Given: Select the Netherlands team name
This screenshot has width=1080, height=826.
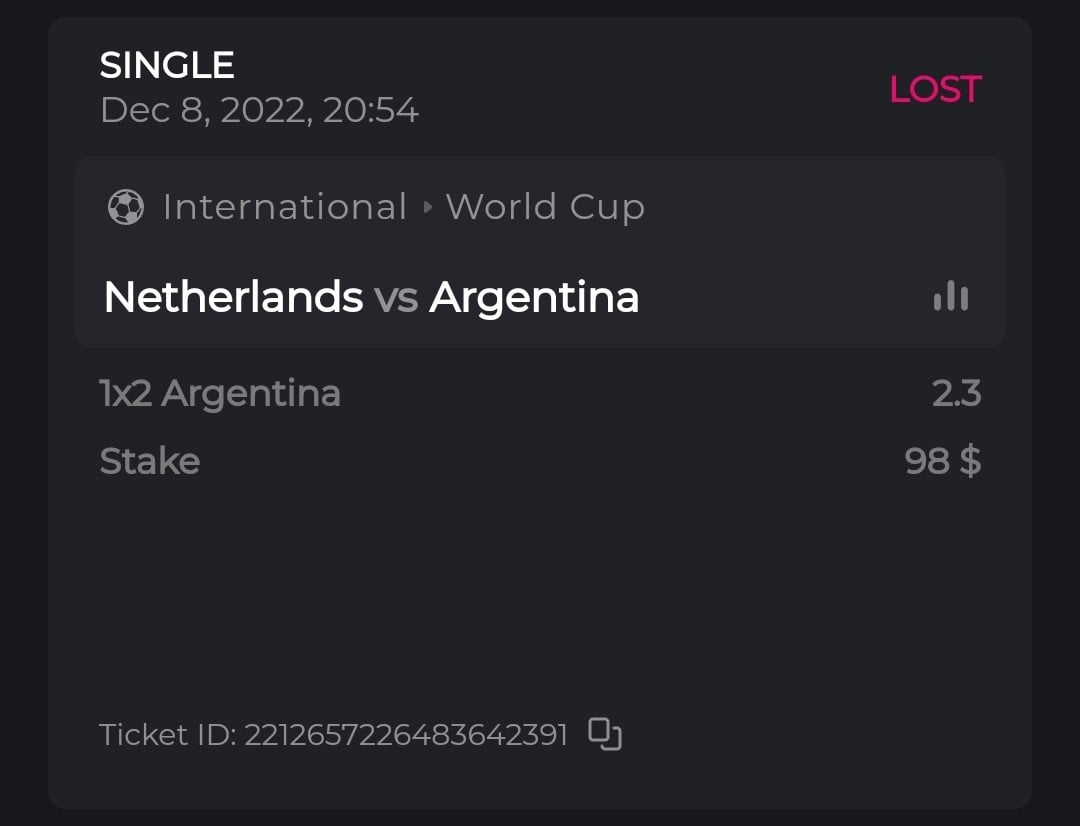Looking at the screenshot, I should (233, 297).
